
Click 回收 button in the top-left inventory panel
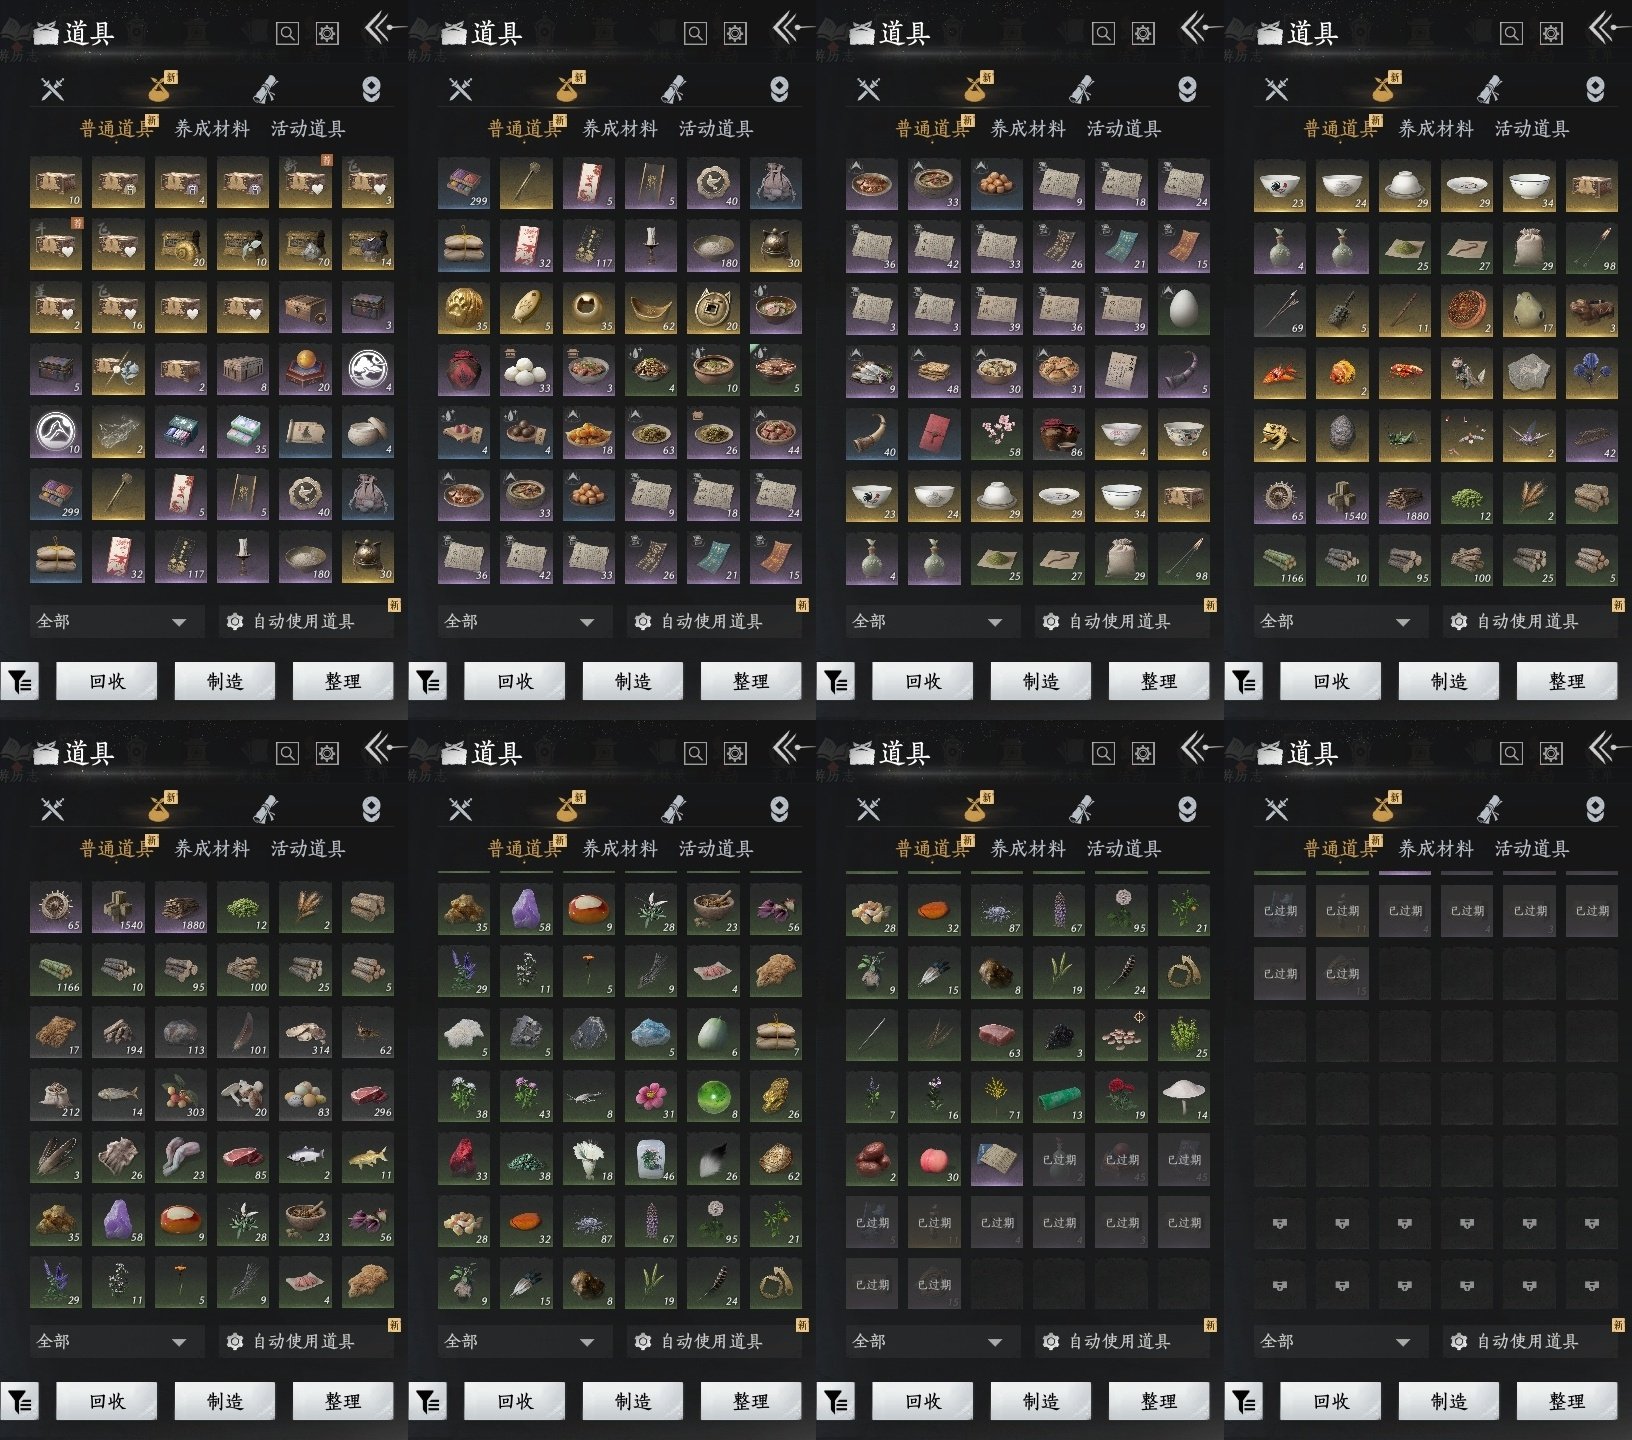pyautogui.click(x=107, y=681)
